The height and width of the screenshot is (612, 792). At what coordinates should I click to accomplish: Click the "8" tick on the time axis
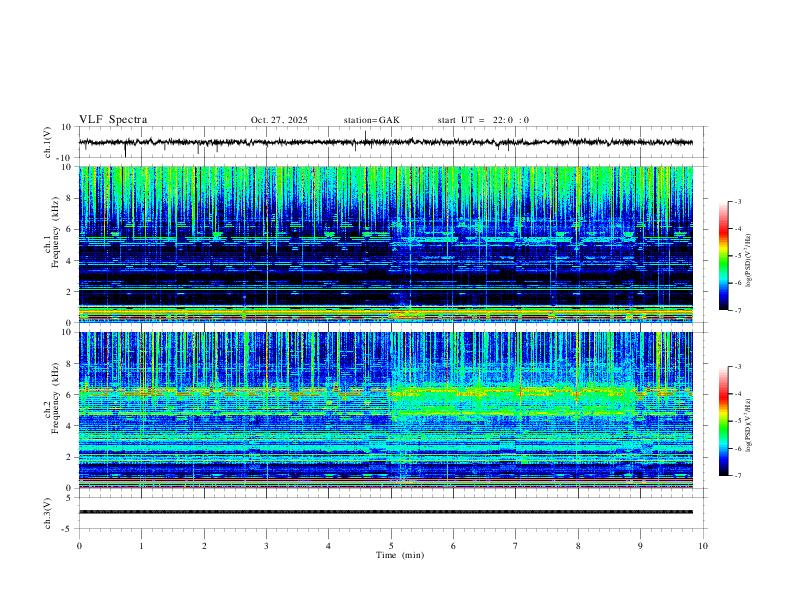[x=578, y=546]
